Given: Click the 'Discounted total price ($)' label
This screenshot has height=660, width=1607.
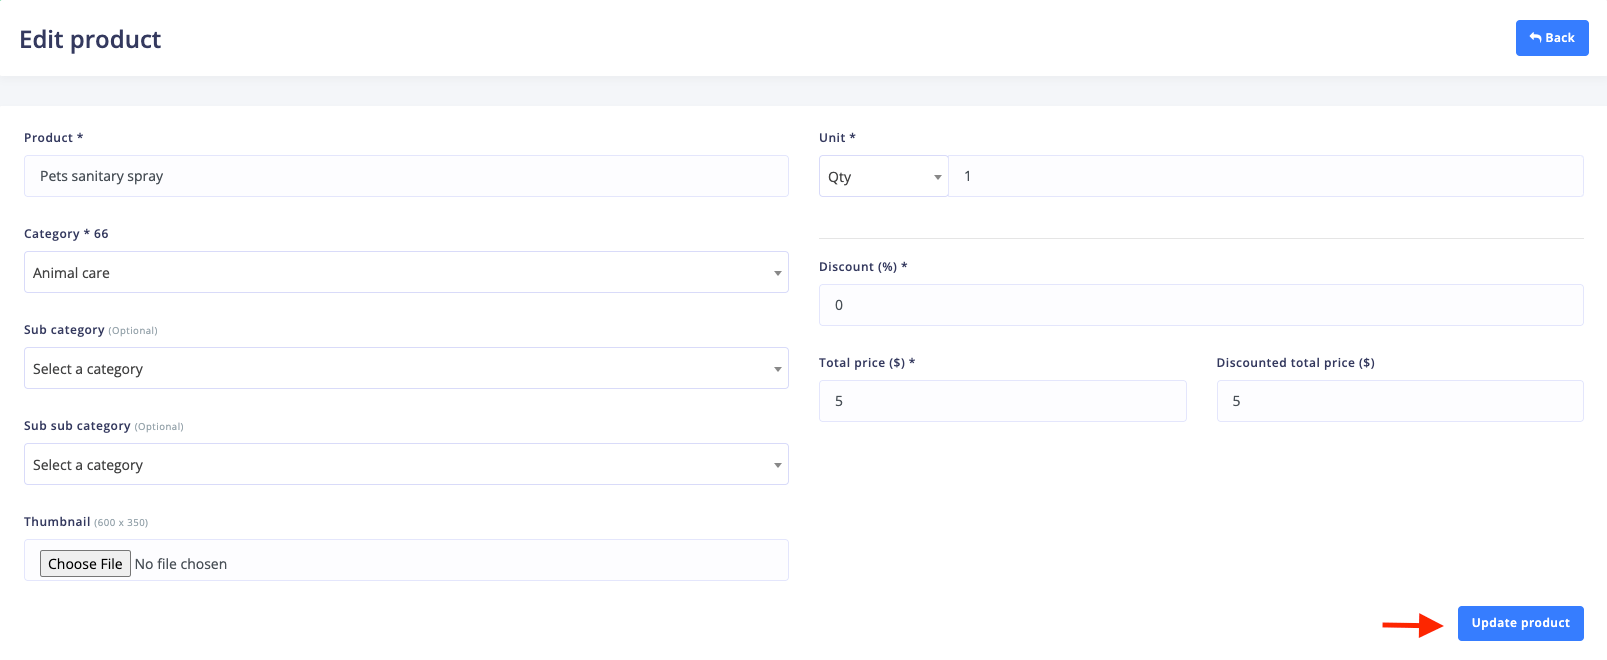Looking at the screenshot, I should click(x=1295, y=363).
